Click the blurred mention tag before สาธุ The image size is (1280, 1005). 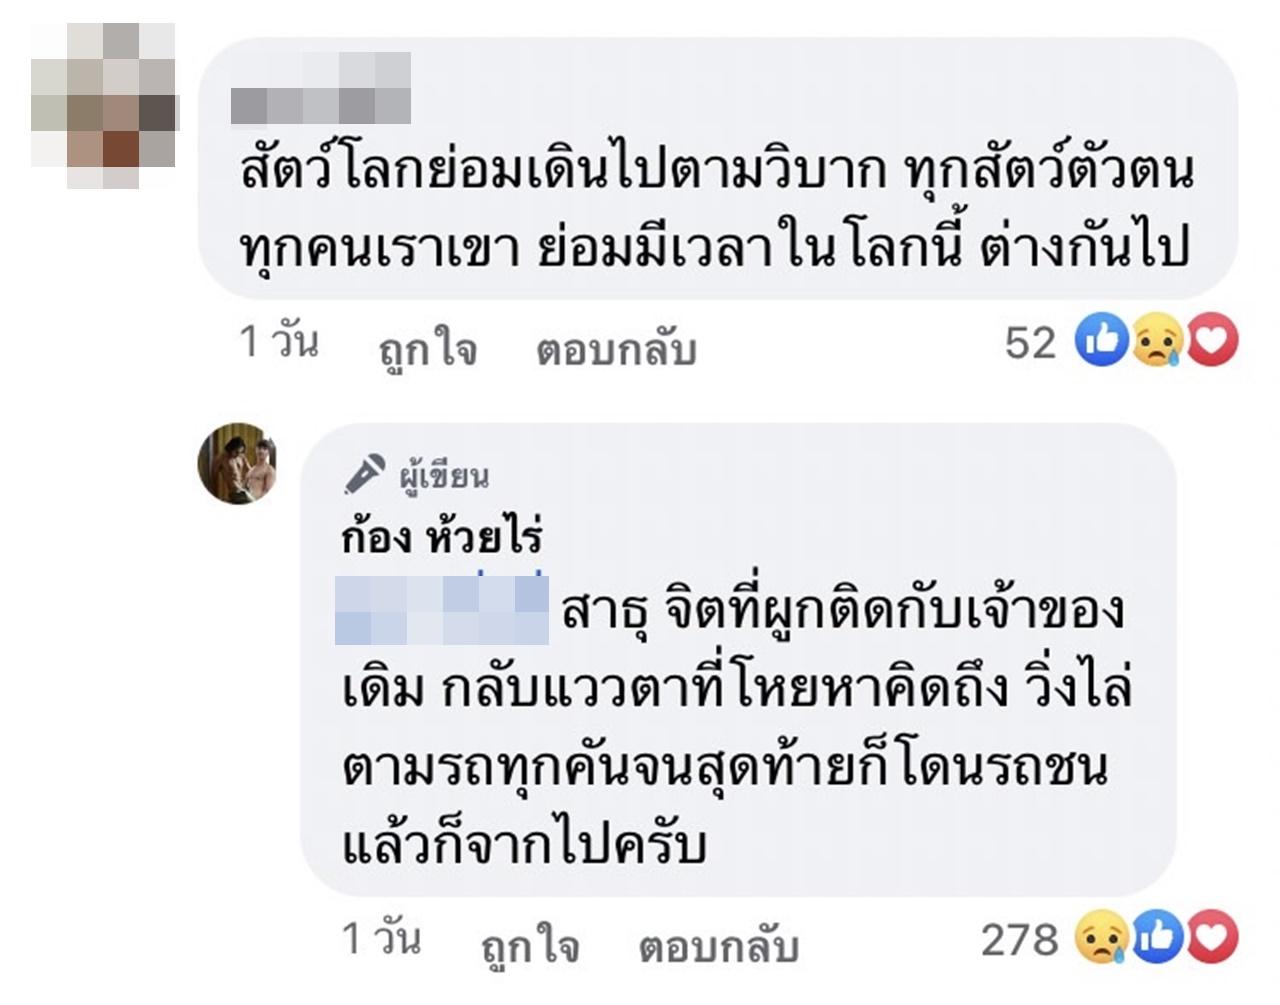[x=444, y=610]
